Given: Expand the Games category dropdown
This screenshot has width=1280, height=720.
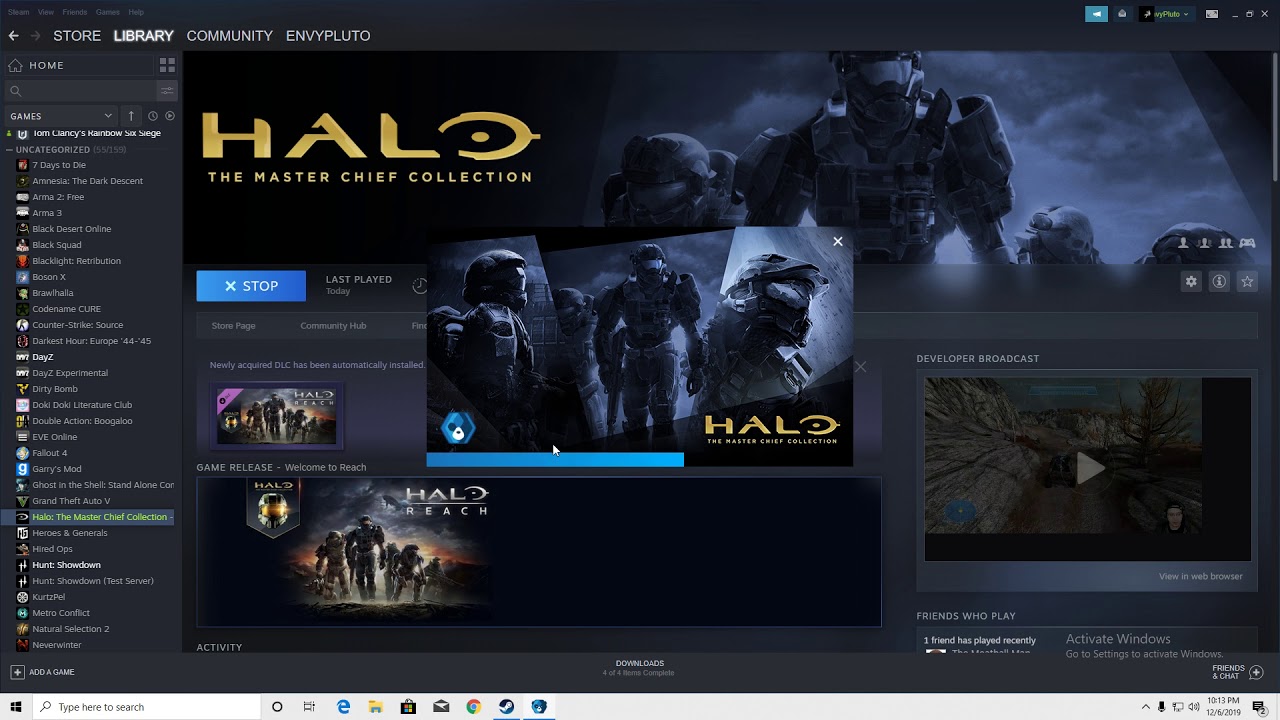Looking at the screenshot, I should coord(61,116).
